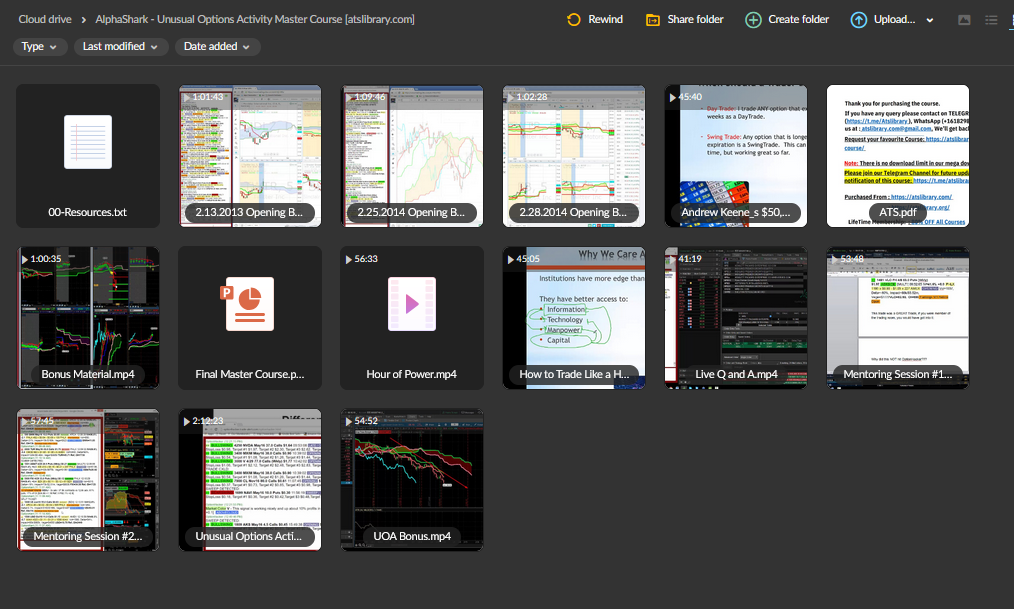This screenshot has width=1014, height=609.
Task: Click the Create folder text
Action: pyautogui.click(x=798, y=19)
